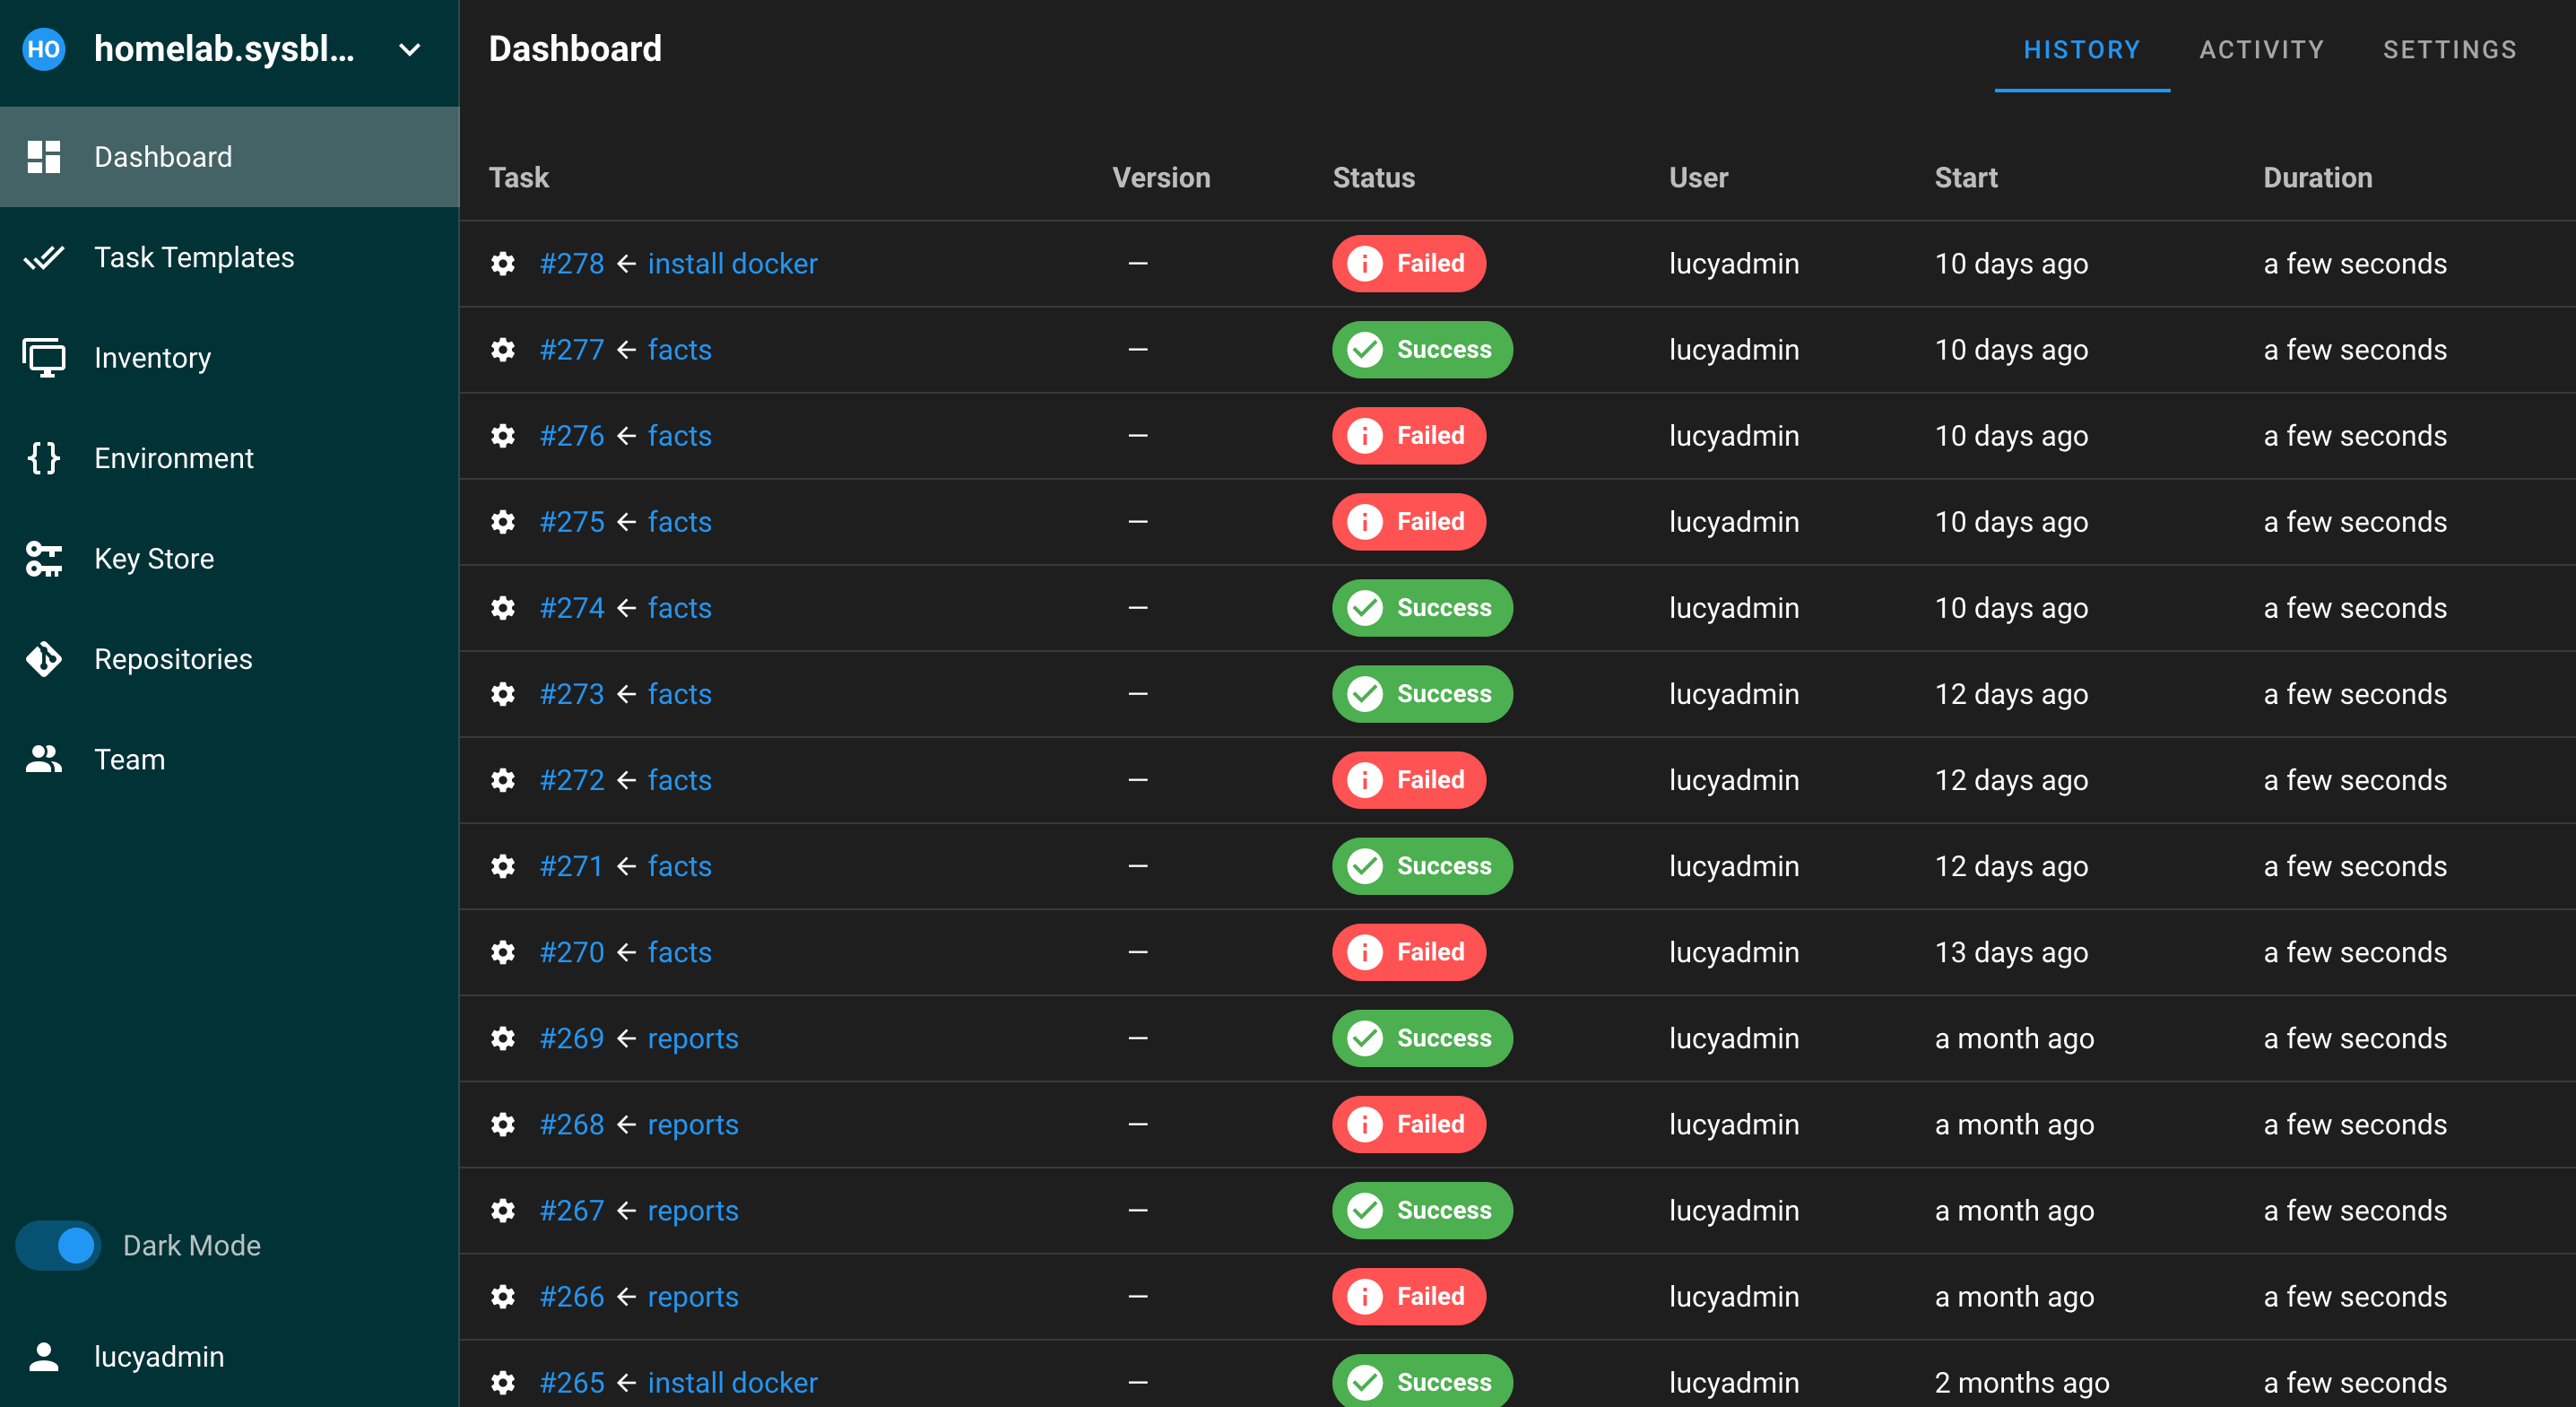Click the Dashboard grid icon in sidebar
2576x1407 pixels.
point(43,157)
